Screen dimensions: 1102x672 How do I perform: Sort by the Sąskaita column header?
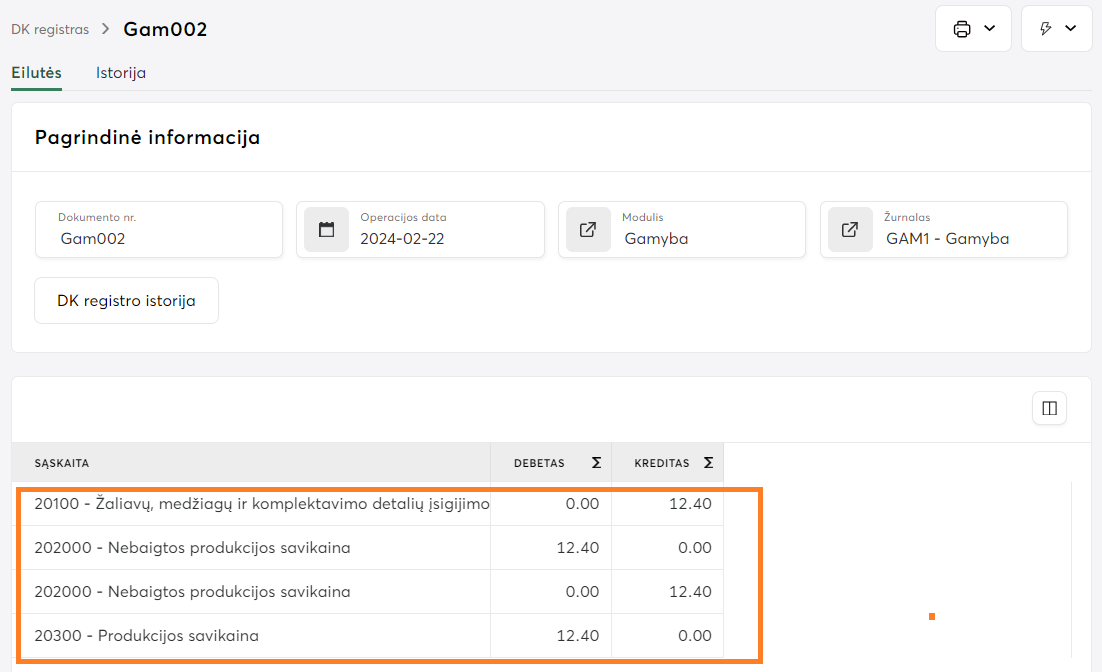coord(62,463)
